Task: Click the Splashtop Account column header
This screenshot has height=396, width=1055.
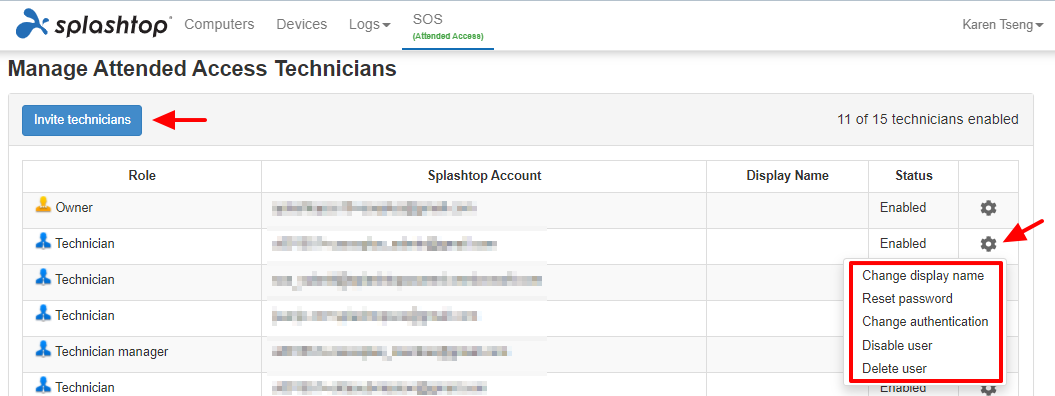Action: (484, 175)
